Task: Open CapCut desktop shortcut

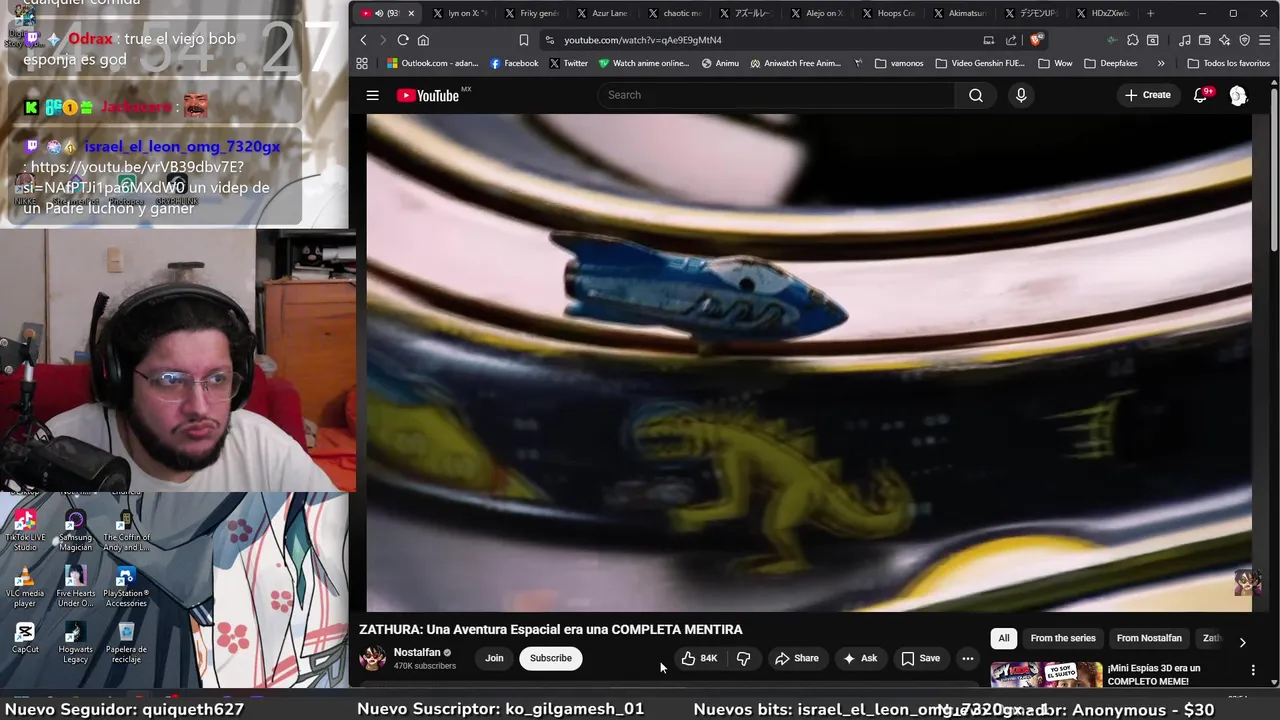Action: tap(25, 638)
